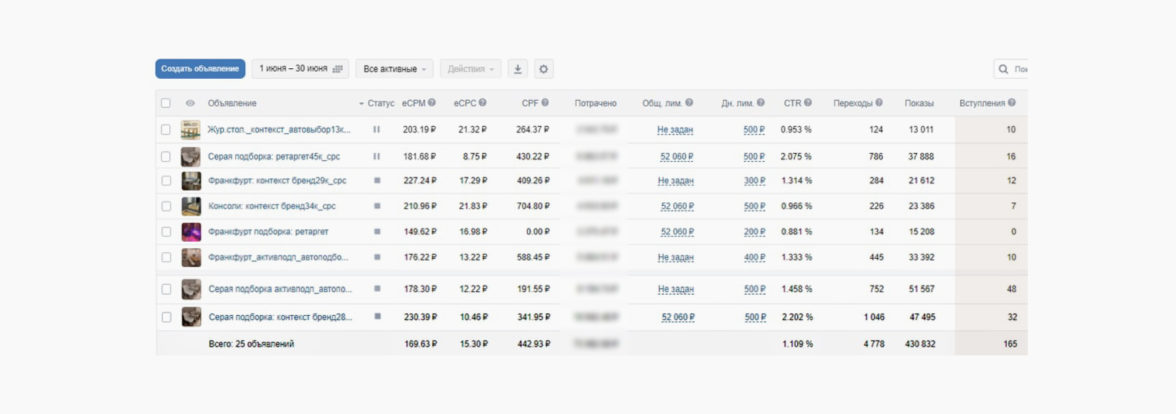
Task: Sort by the Показы column header
Action: click(x=919, y=103)
